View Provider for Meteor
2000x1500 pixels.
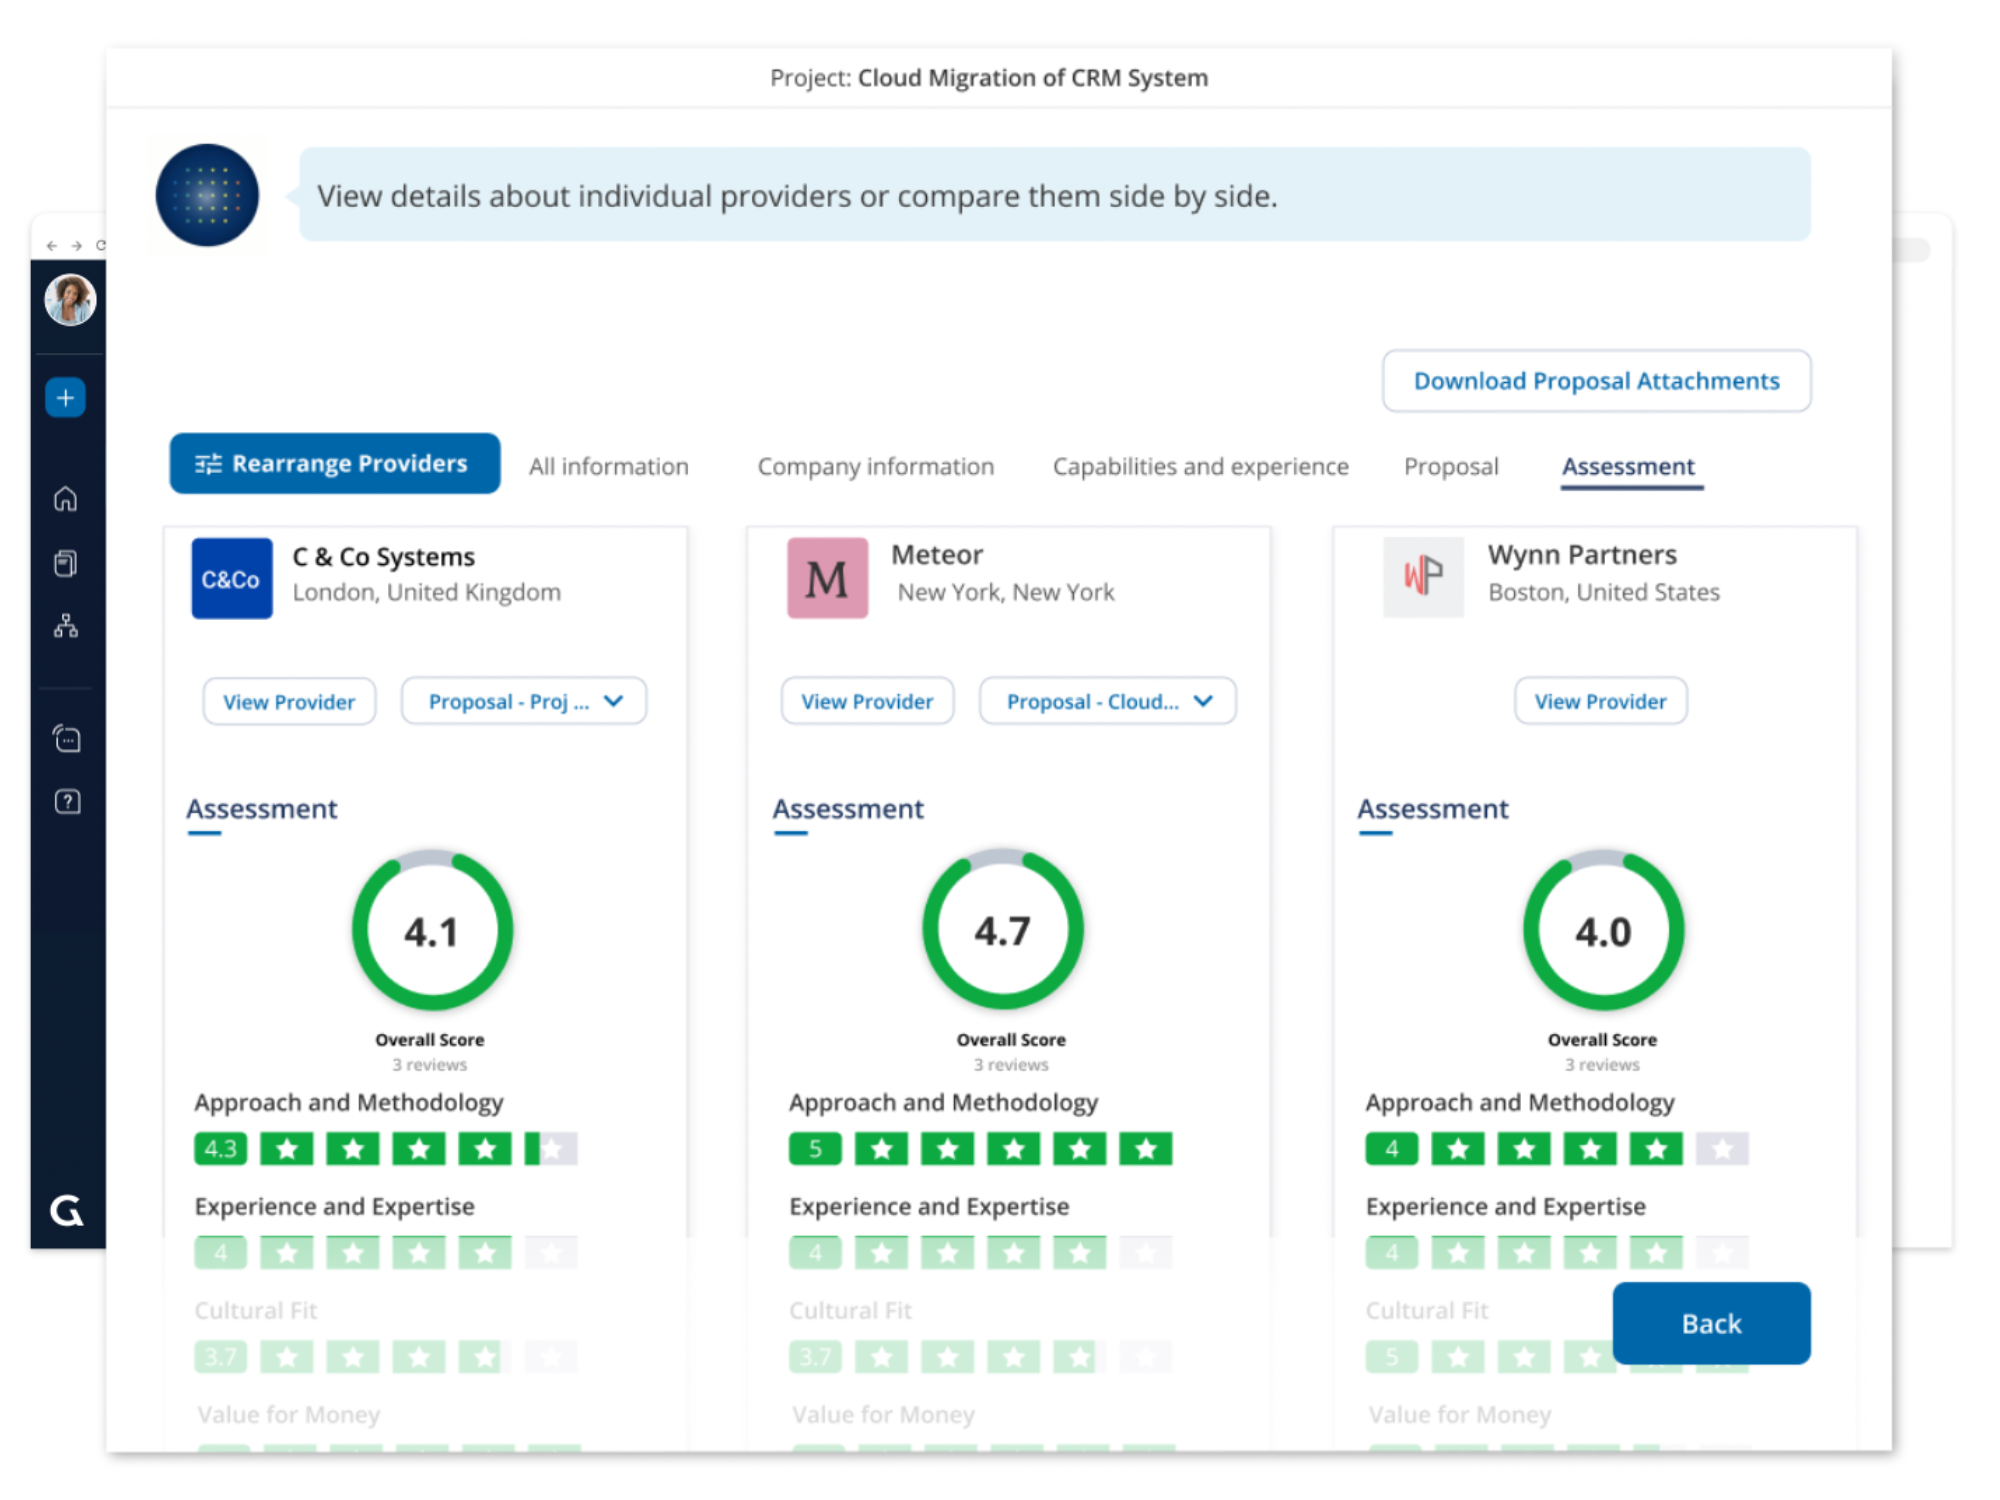pyautogui.click(x=867, y=701)
